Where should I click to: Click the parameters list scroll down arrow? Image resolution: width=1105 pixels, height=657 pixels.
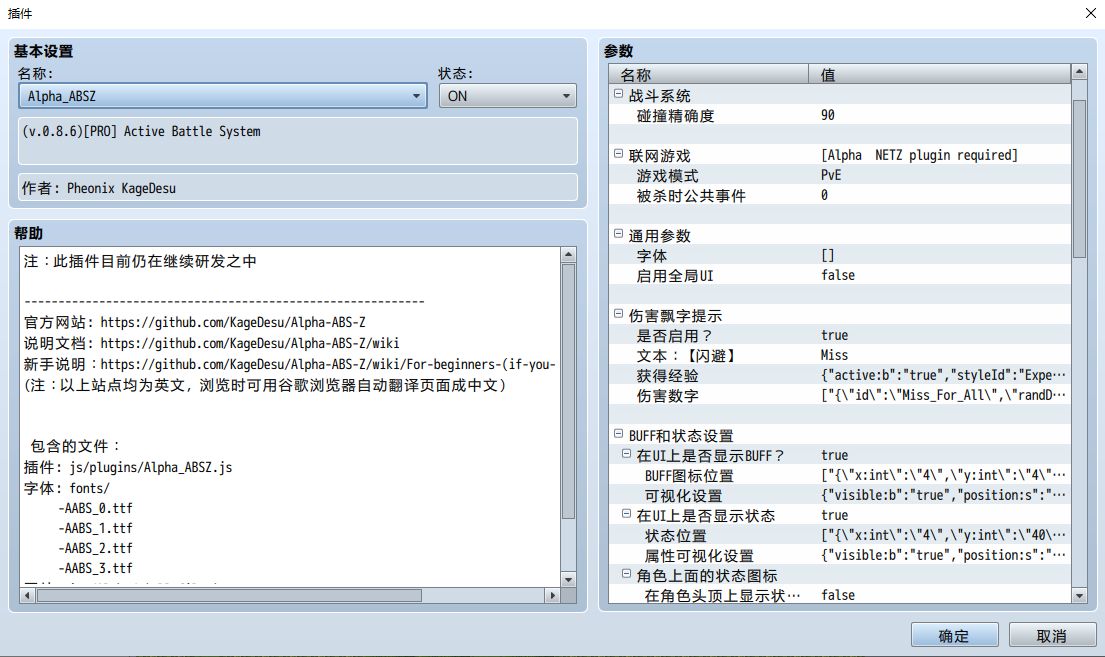point(1079,596)
